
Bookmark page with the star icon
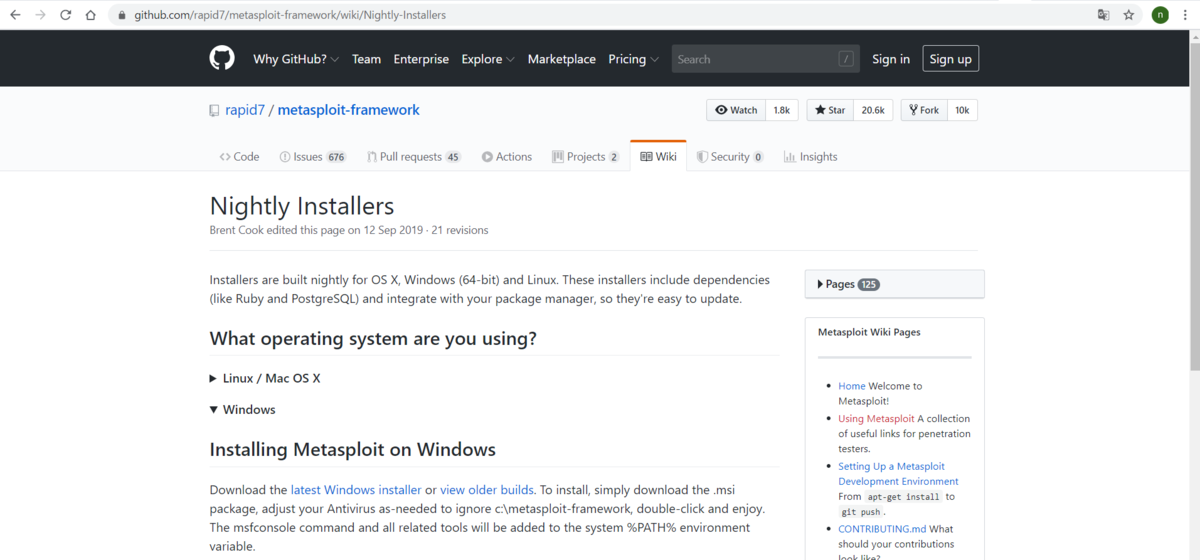tap(1129, 15)
